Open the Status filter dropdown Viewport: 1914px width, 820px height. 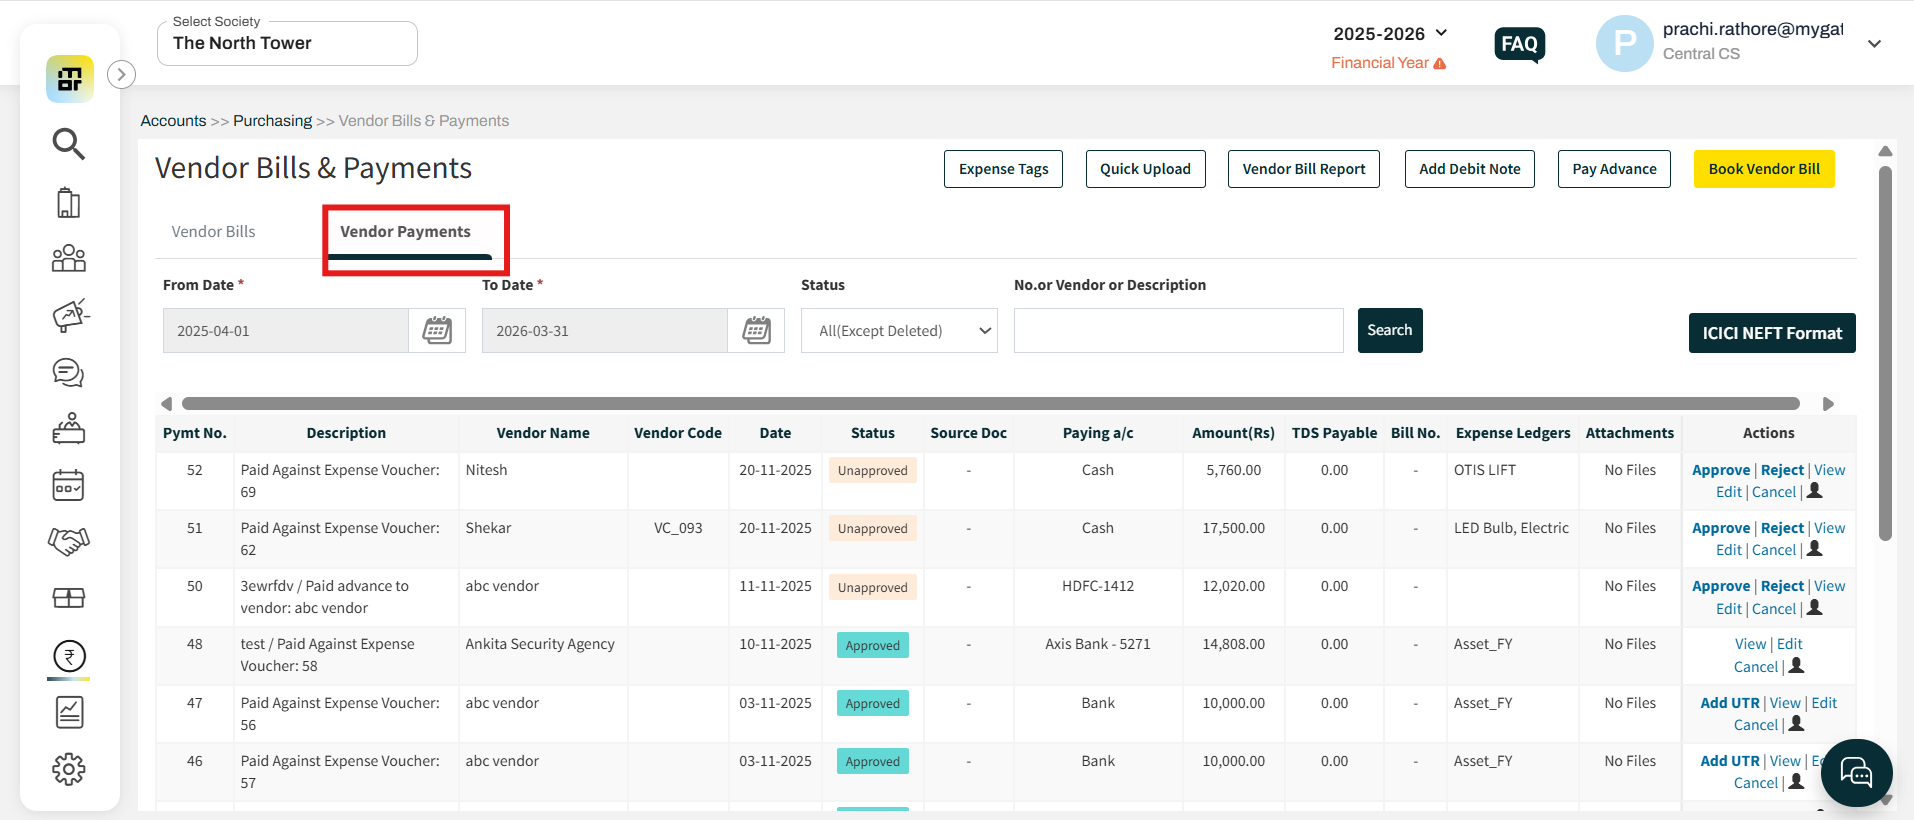tap(898, 331)
